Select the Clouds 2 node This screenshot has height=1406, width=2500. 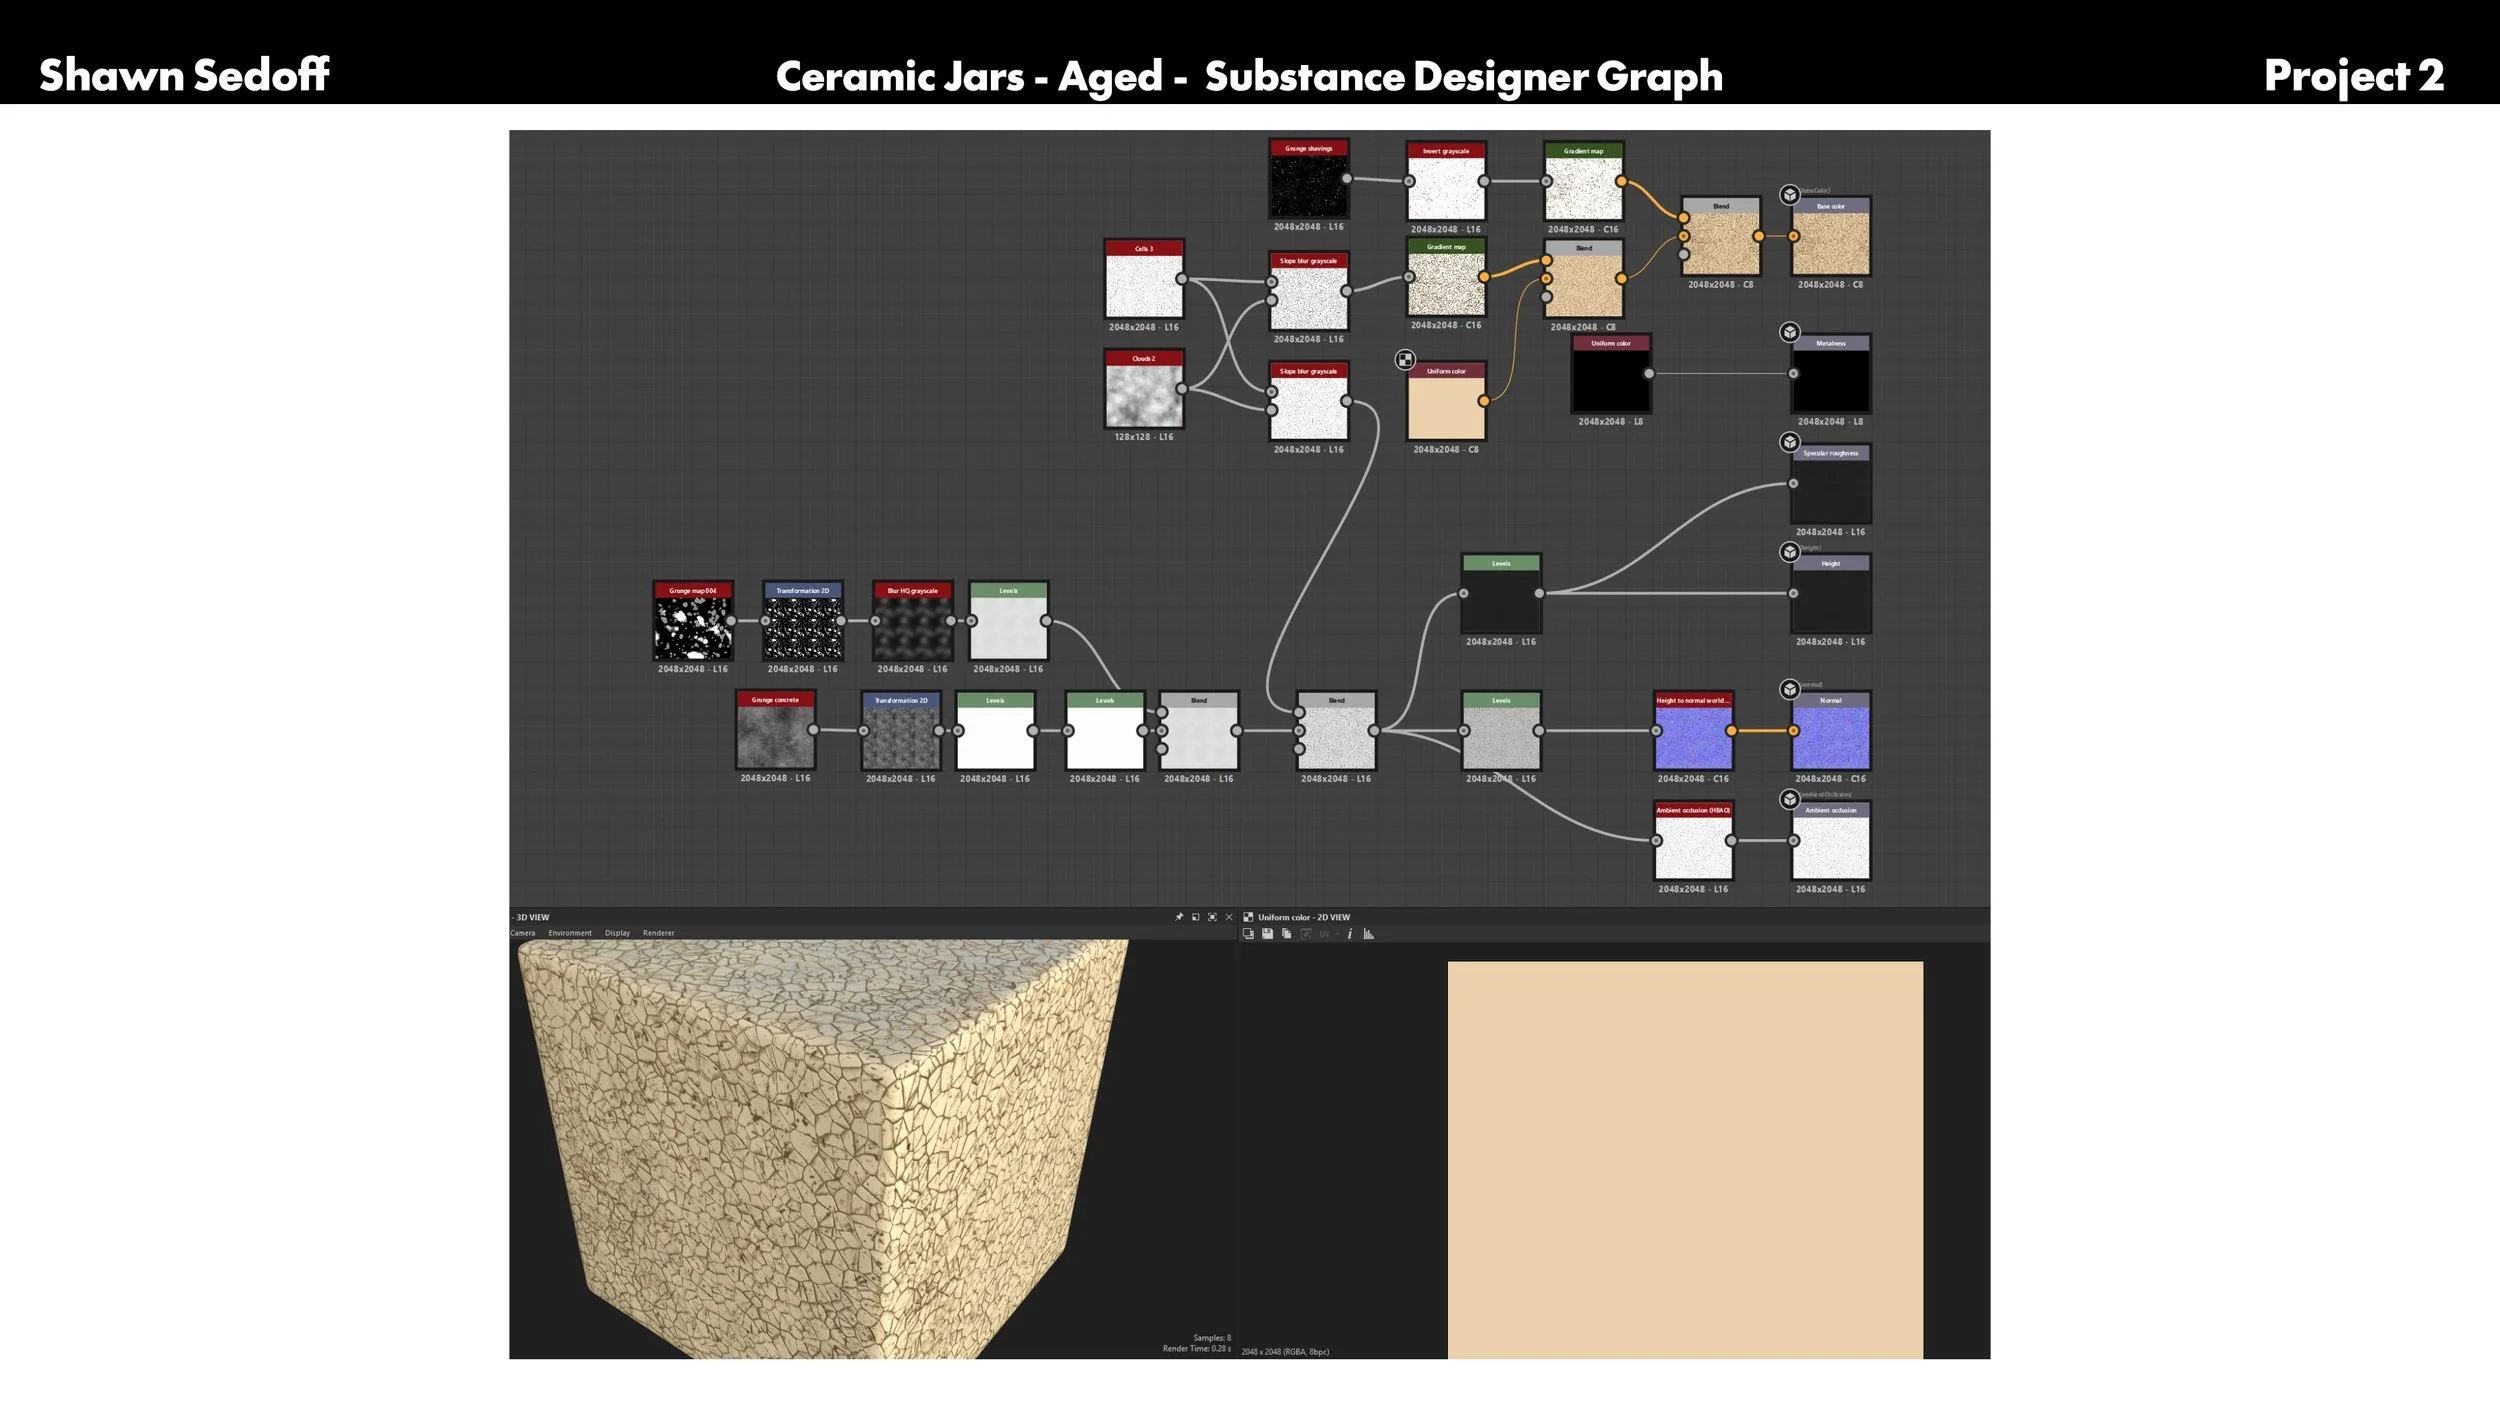click(x=1144, y=389)
